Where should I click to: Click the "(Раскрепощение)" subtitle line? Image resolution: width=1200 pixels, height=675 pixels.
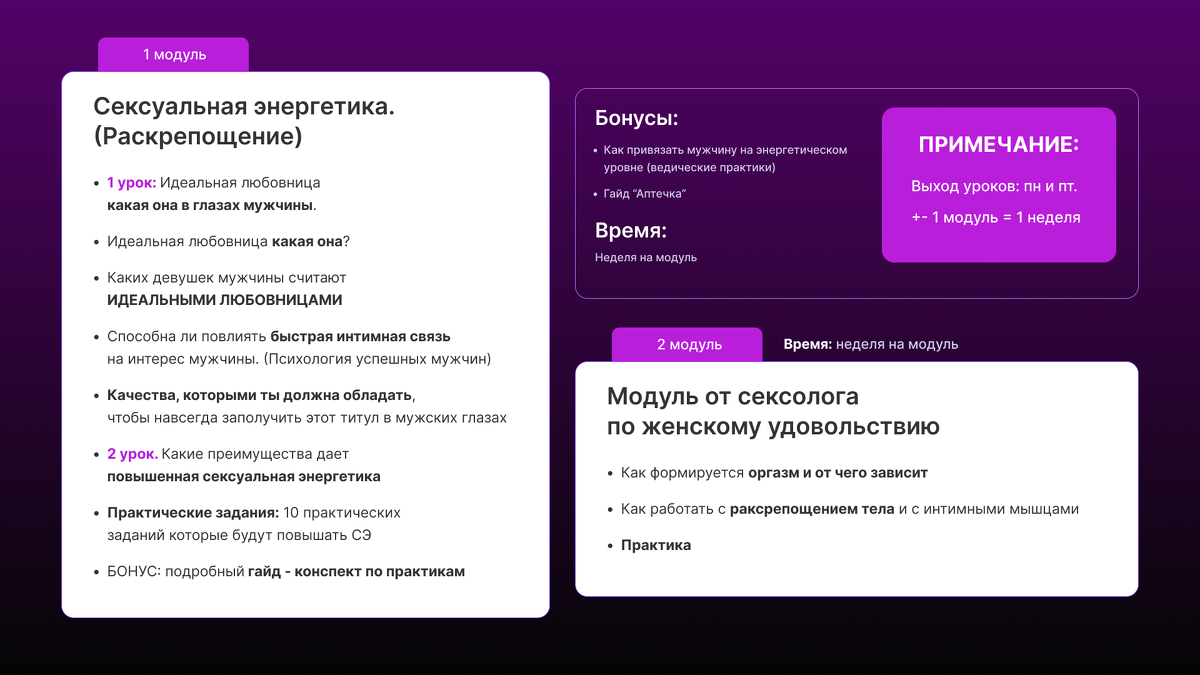pyautogui.click(x=198, y=137)
